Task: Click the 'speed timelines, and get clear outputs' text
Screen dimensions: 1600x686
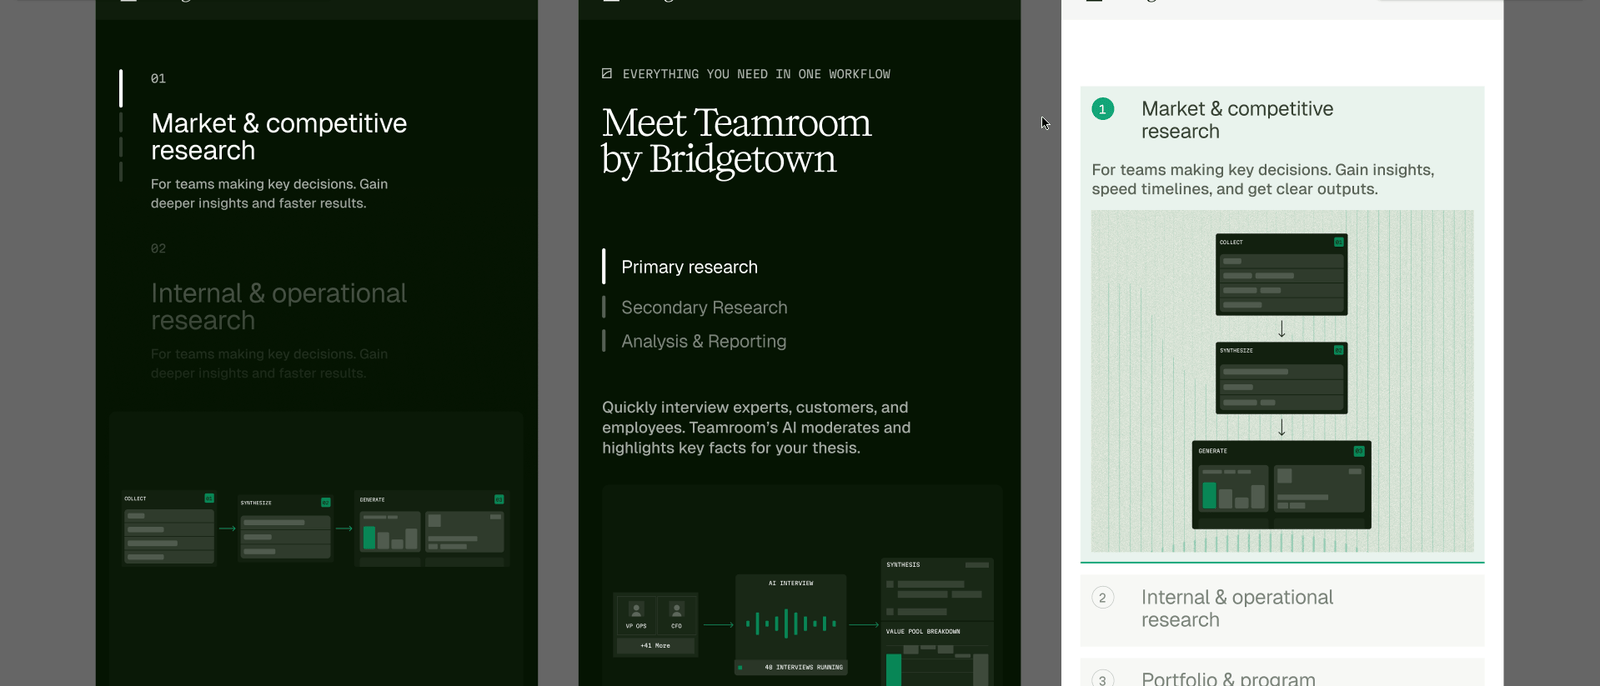Action: (x=1235, y=189)
